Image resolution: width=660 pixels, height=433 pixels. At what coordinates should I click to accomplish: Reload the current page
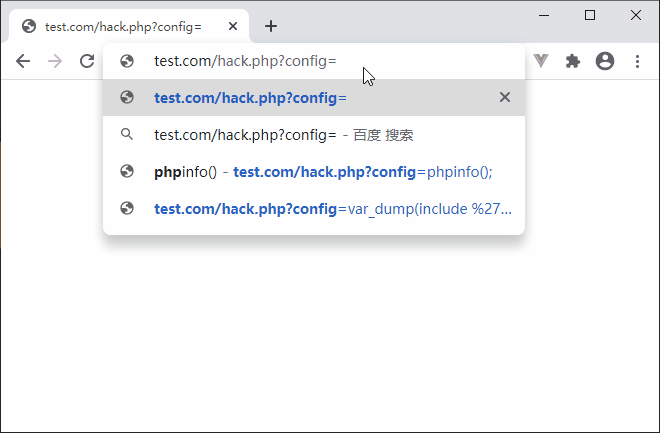87,61
